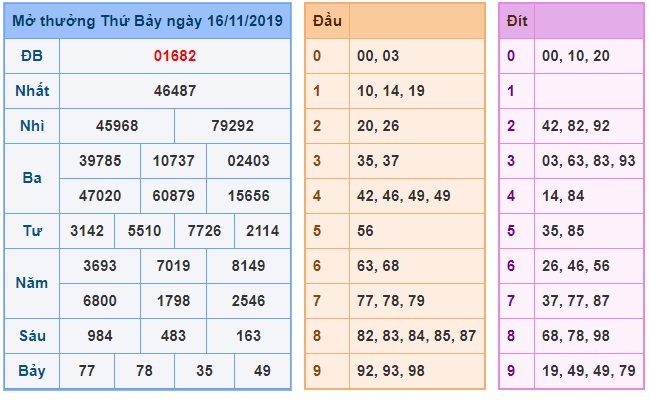Select Đít values '42, 82, 92'
The width and height of the screenshot is (650, 407).
coord(576,126)
